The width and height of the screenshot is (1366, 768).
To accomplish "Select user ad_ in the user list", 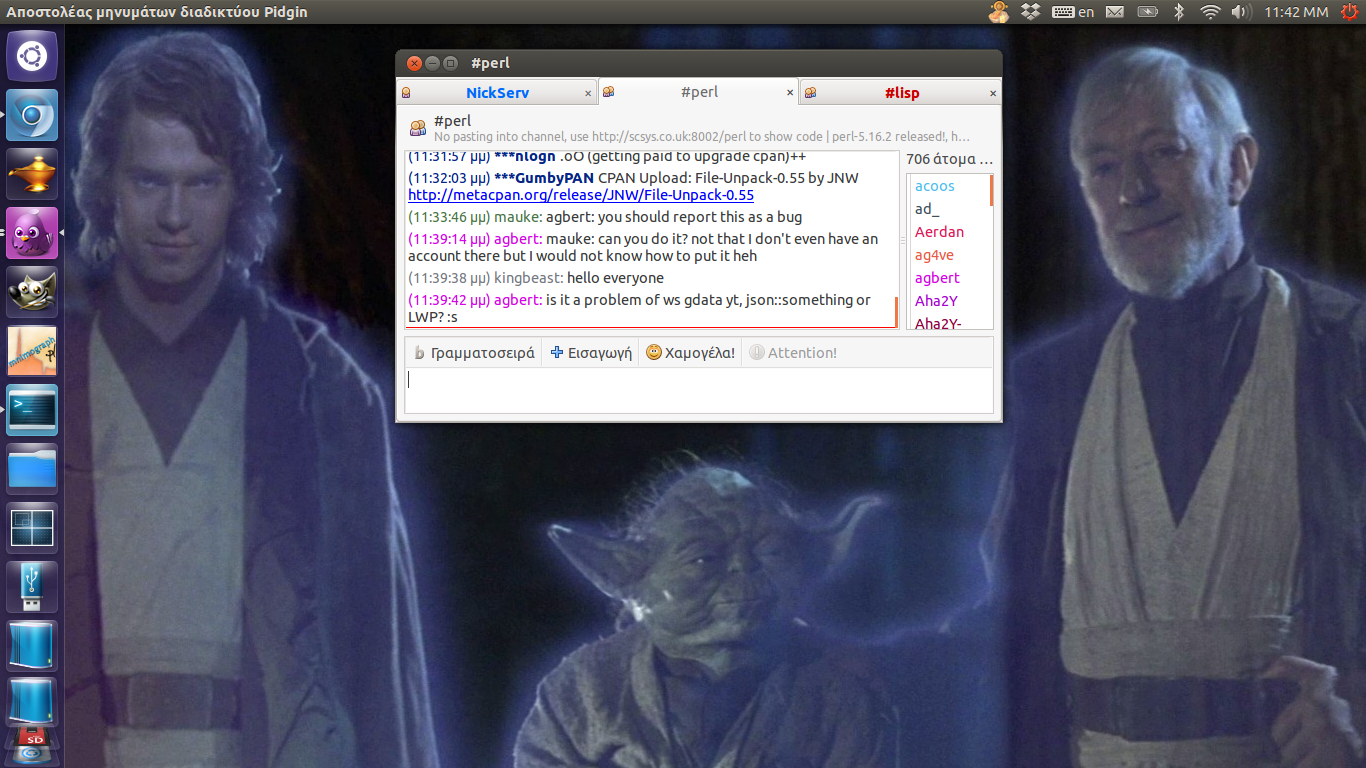I will (927, 209).
